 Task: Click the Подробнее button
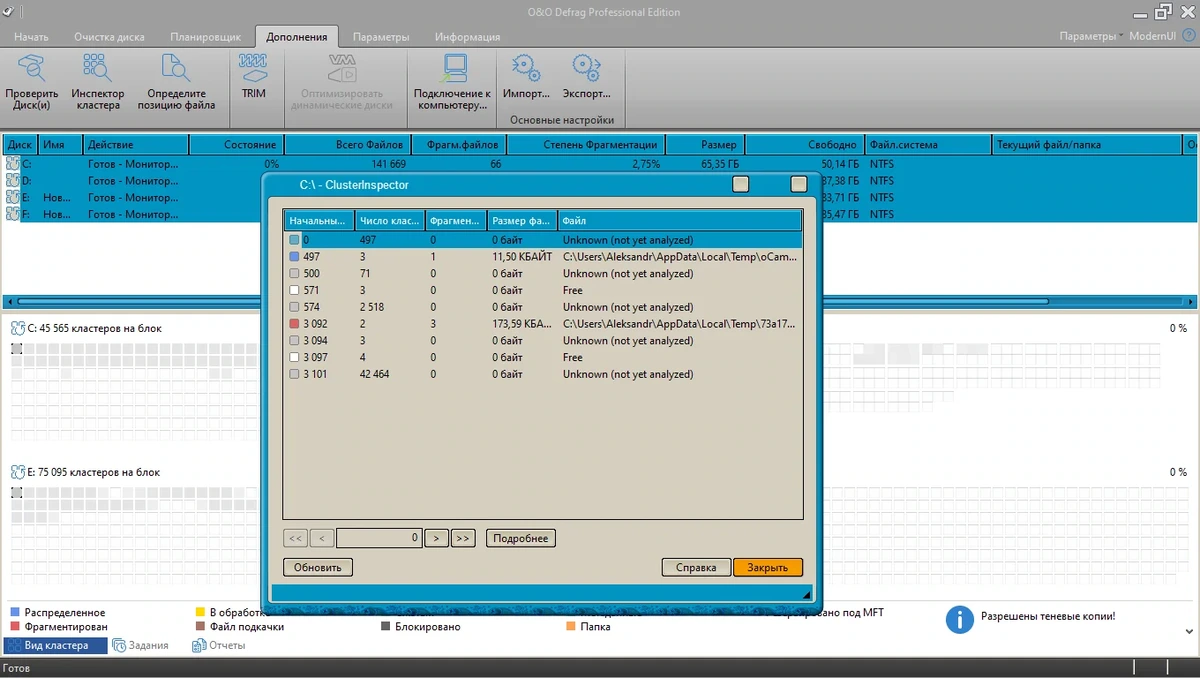tap(521, 538)
